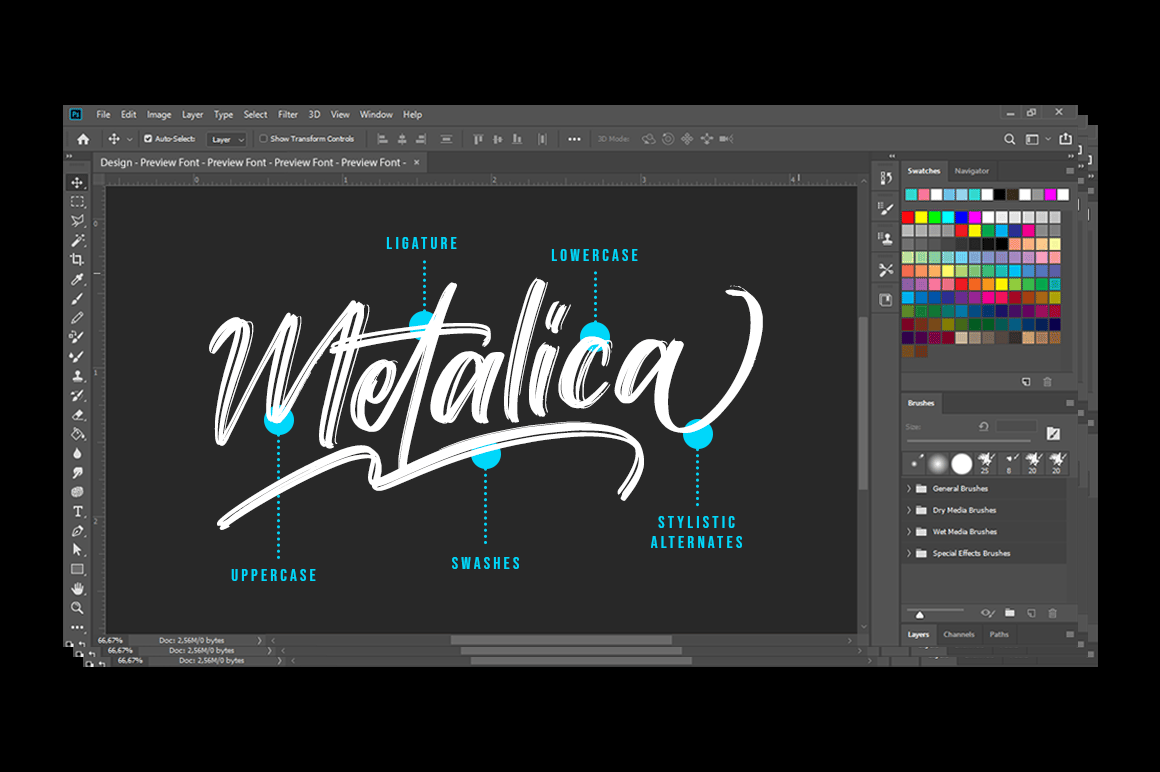
Task: Select the hard round brush thumbnail
Action: [961, 464]
